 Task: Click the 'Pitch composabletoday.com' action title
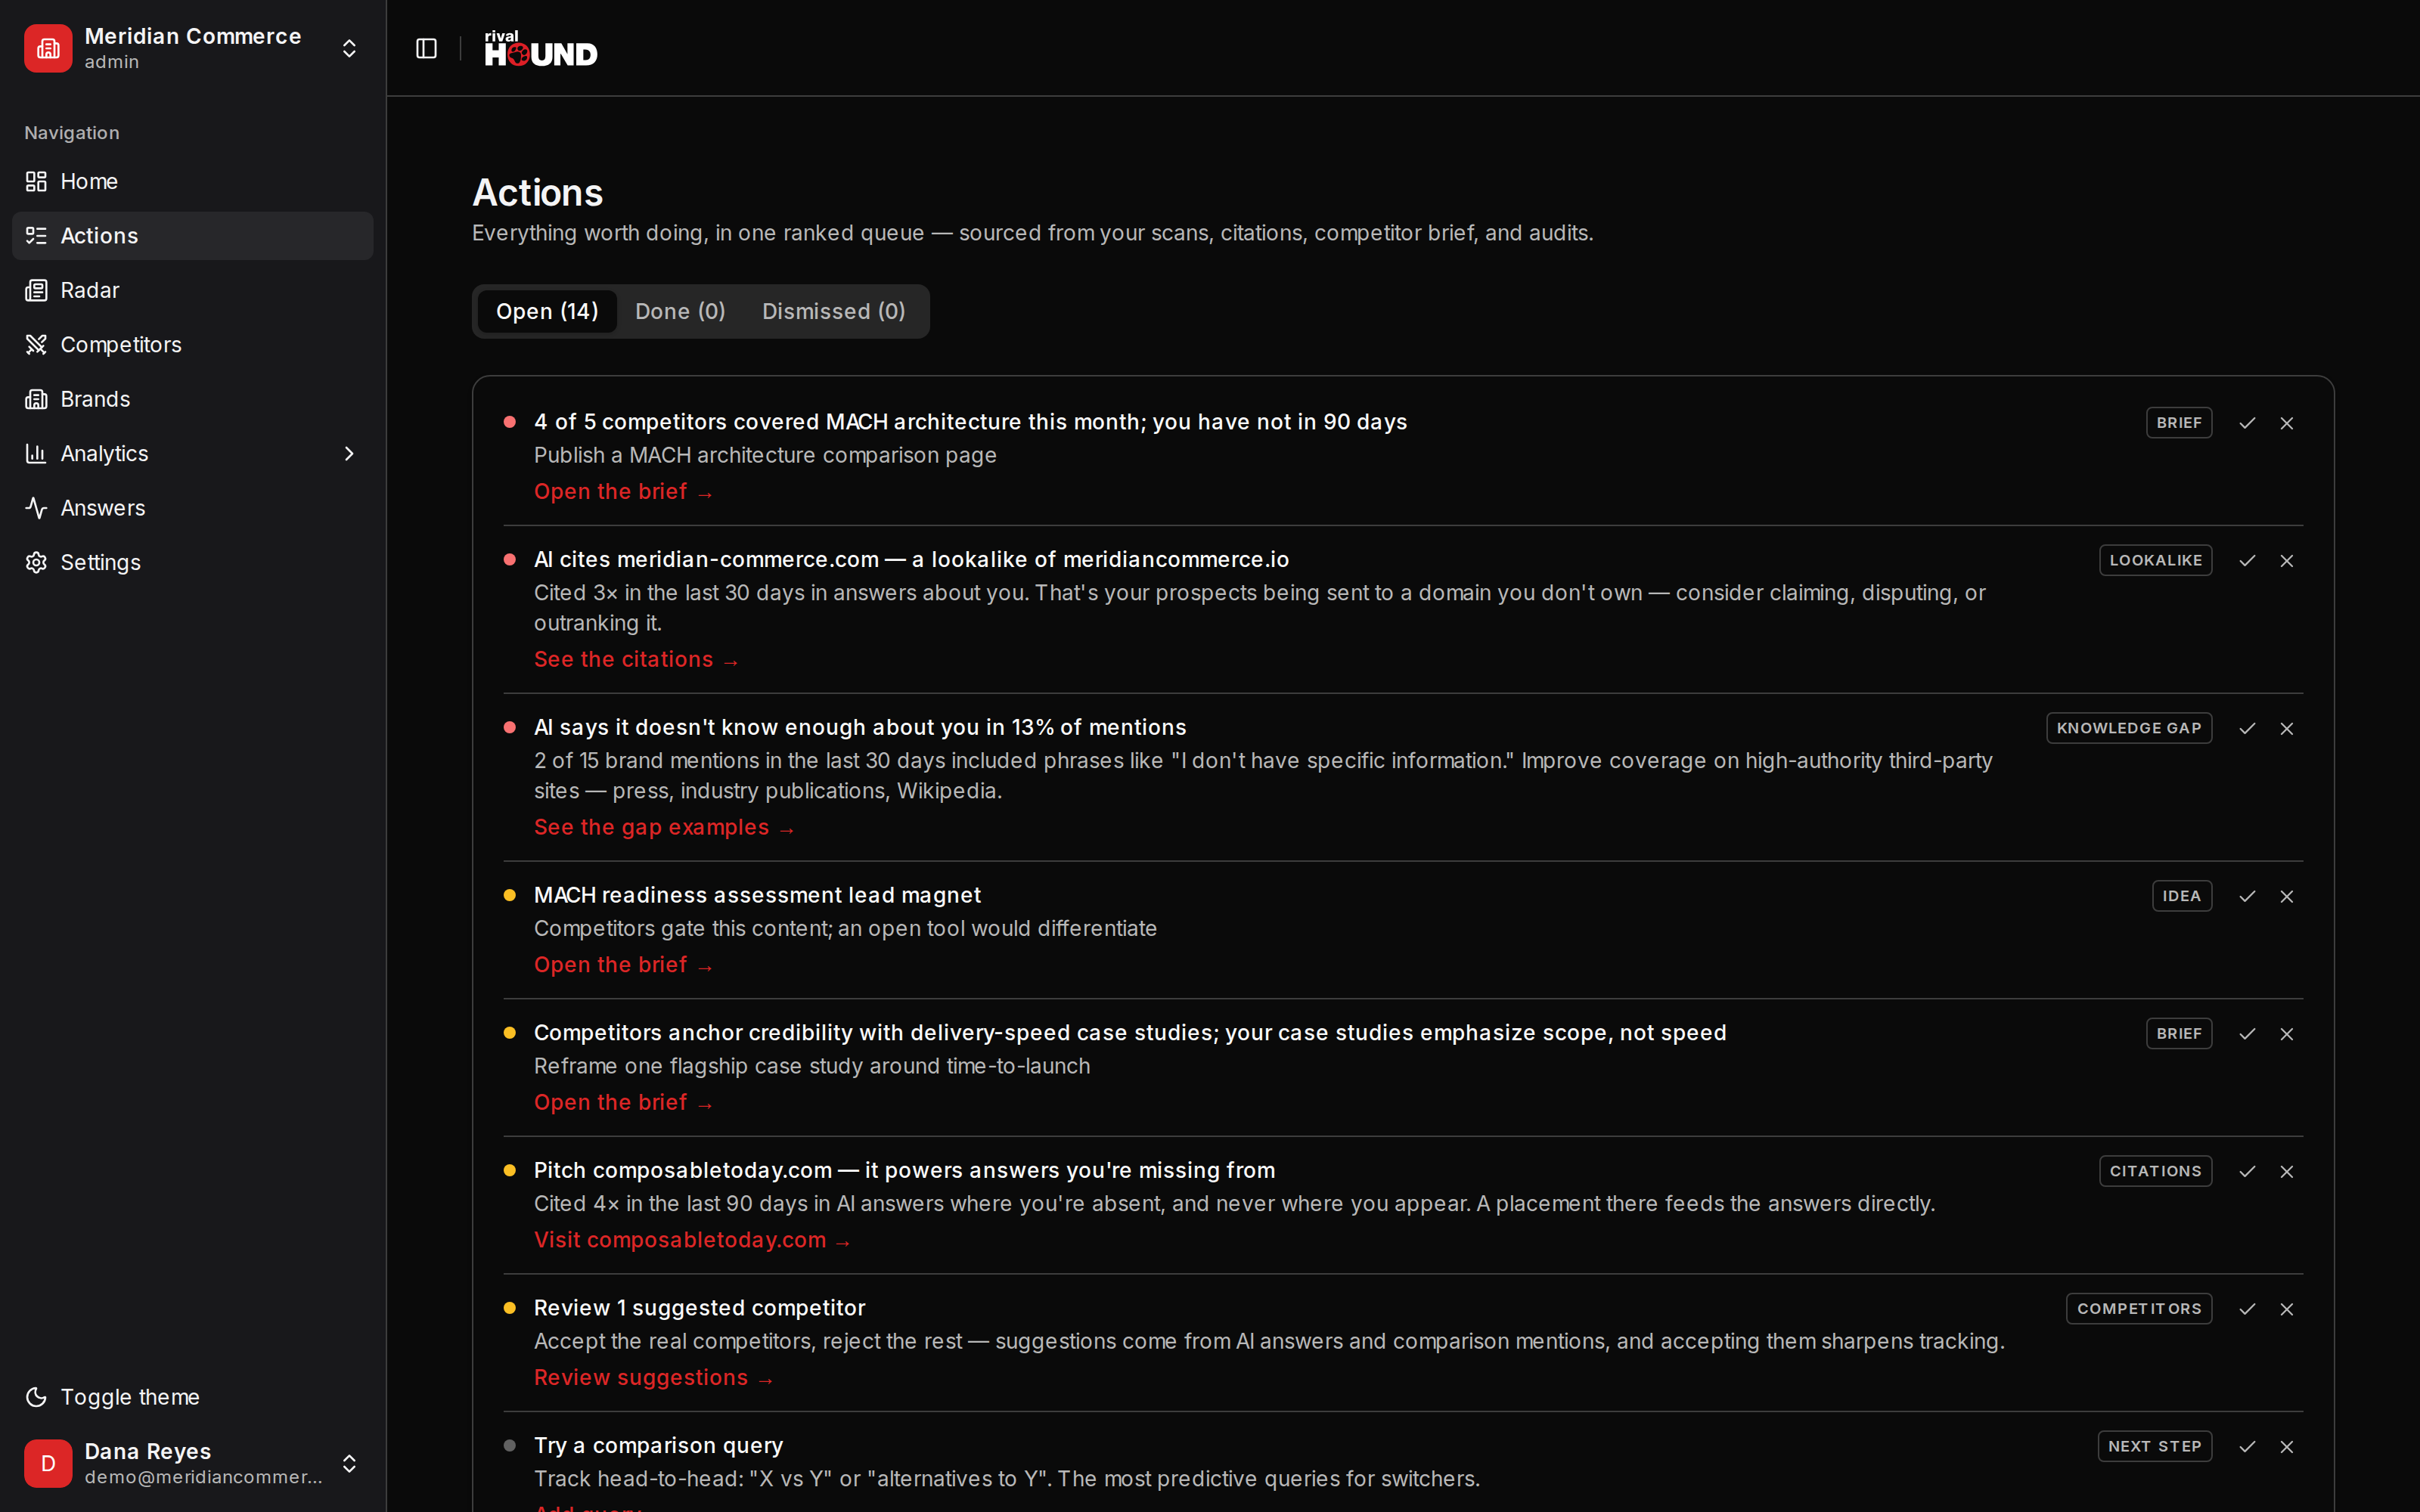pos(904,1171)
